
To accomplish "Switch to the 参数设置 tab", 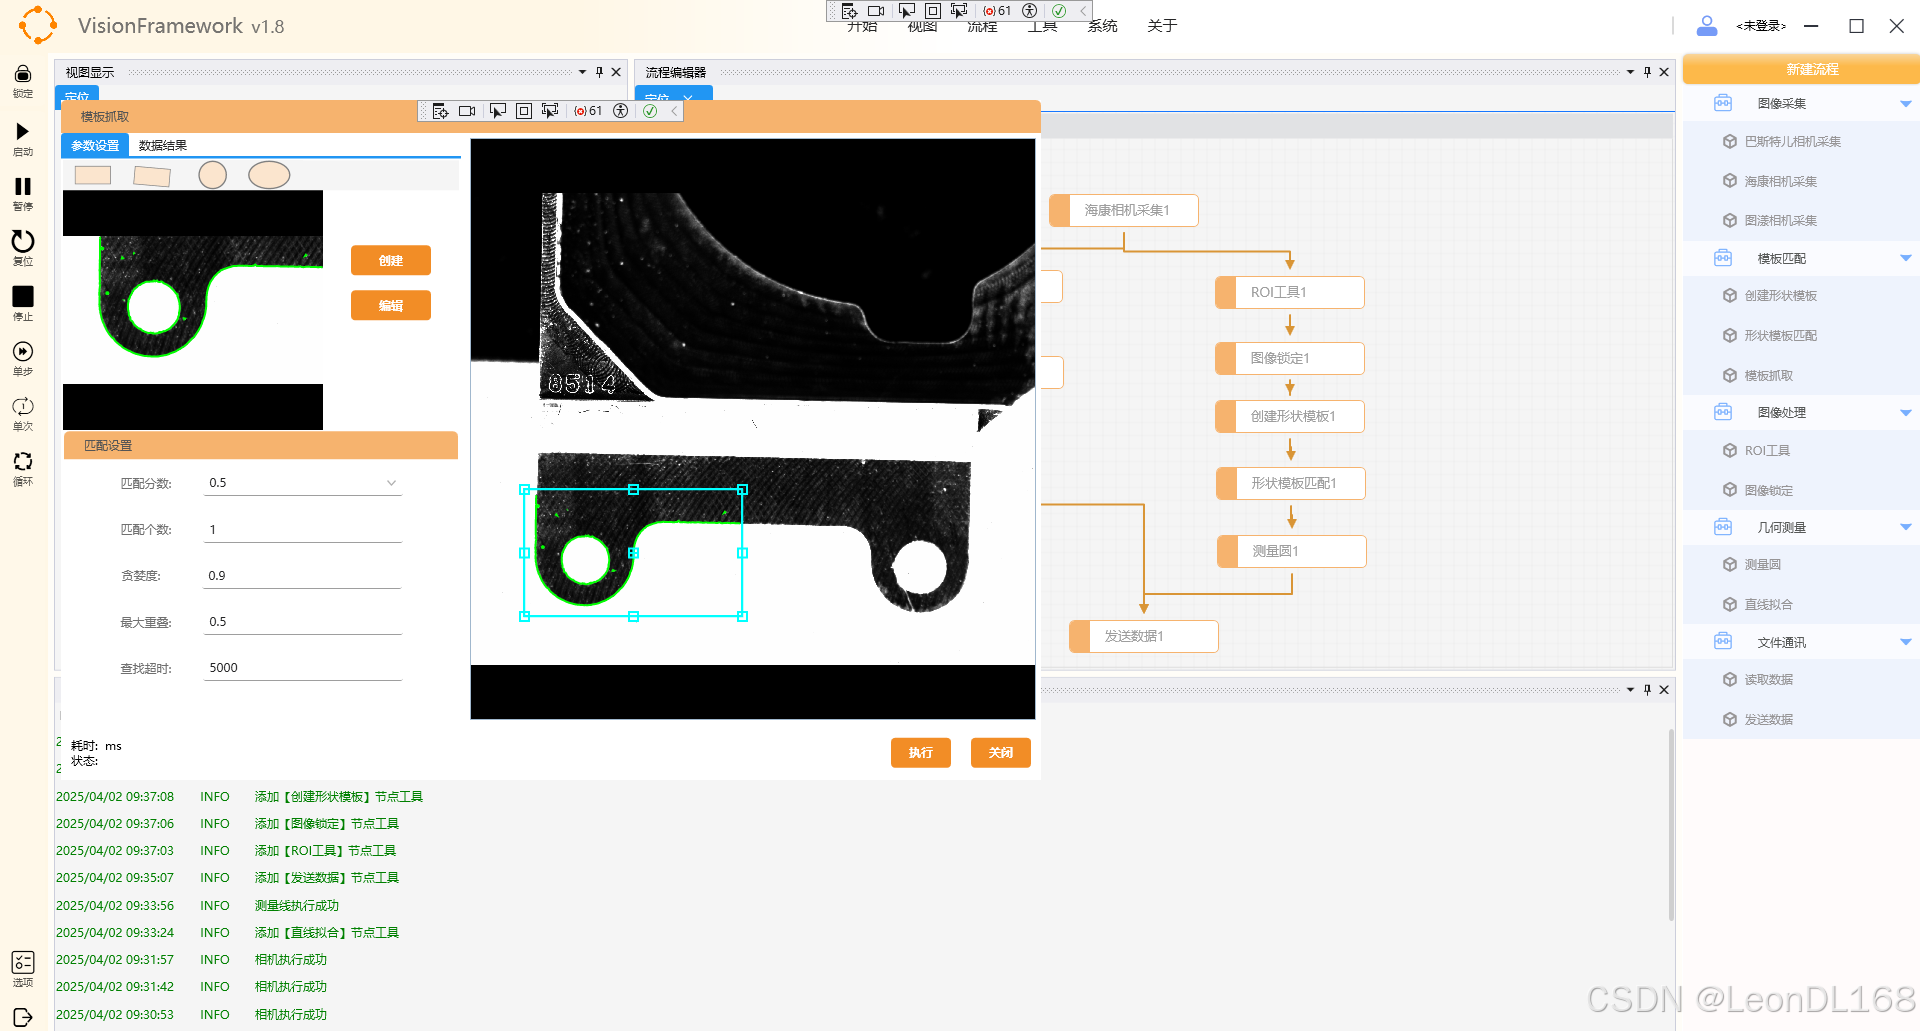I will click(95, 146).
